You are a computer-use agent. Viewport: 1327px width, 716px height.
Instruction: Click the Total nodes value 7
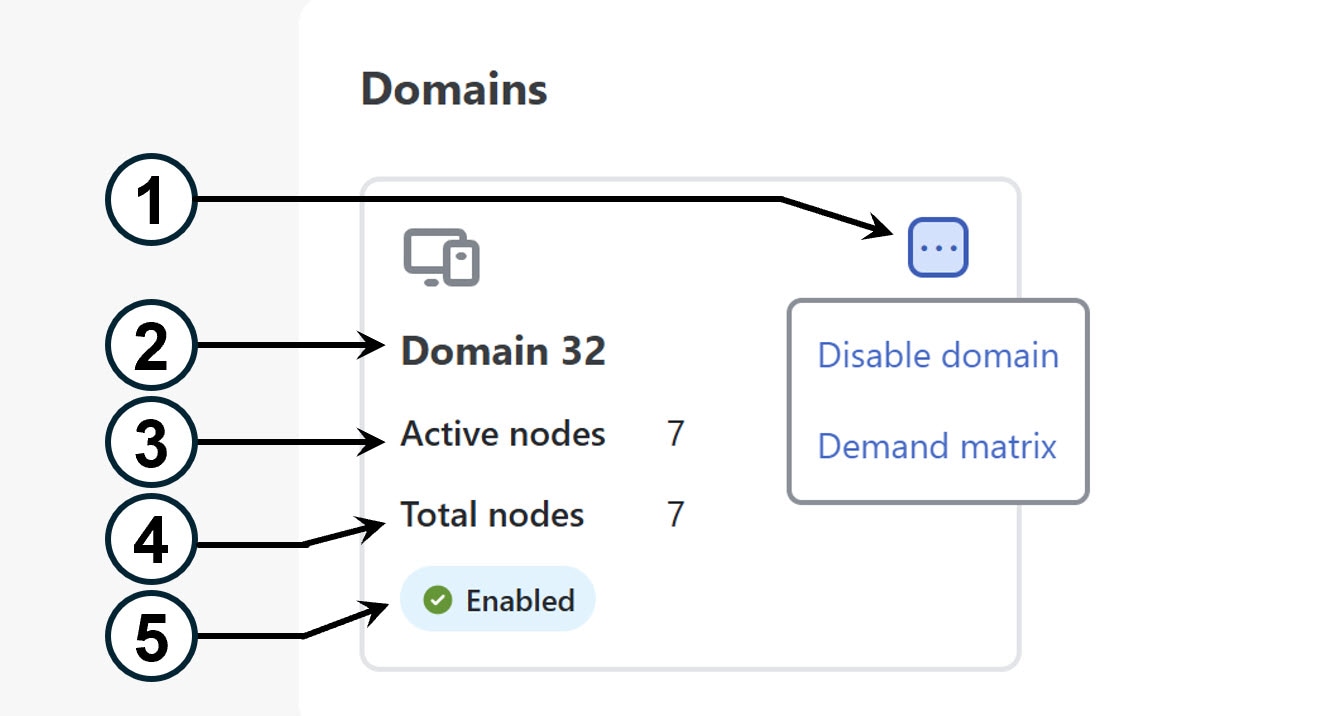[x=676, y=514]
